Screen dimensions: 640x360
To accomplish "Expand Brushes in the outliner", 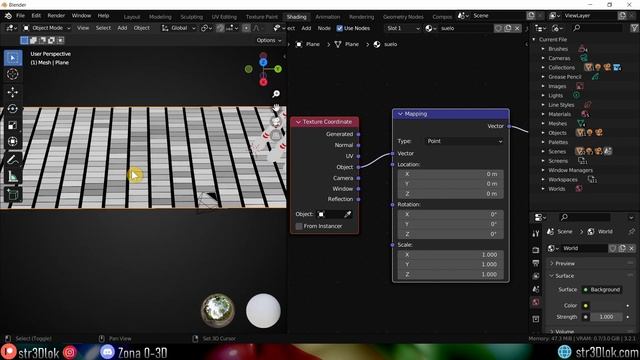I will [543, 49].
